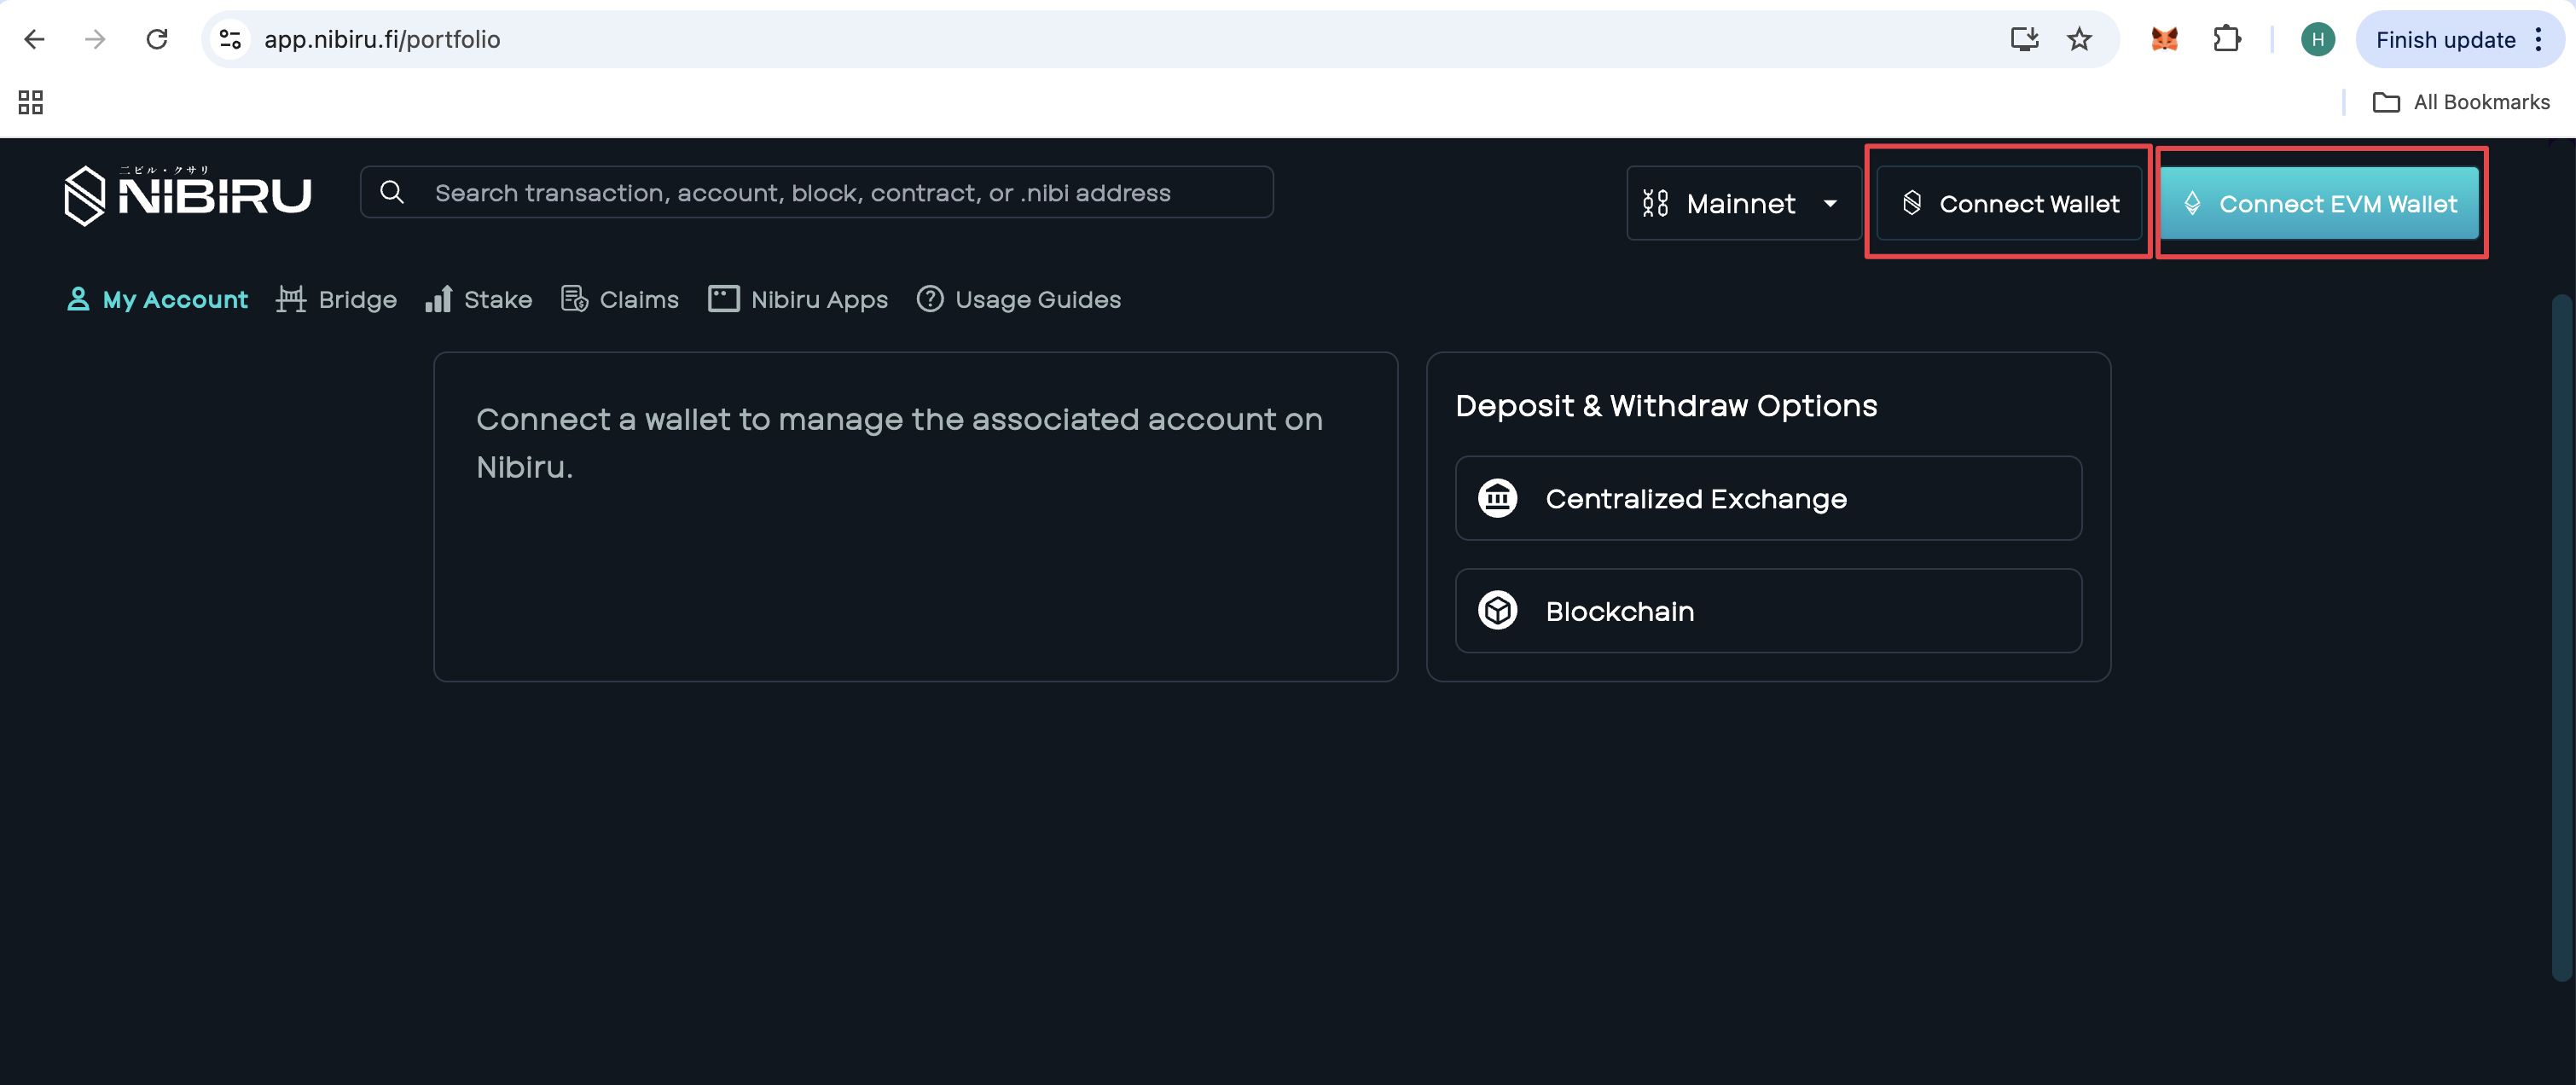Go to the Claims tab
The width and height of the screenshot is (2576, 1085).
(x=620, y=299)
